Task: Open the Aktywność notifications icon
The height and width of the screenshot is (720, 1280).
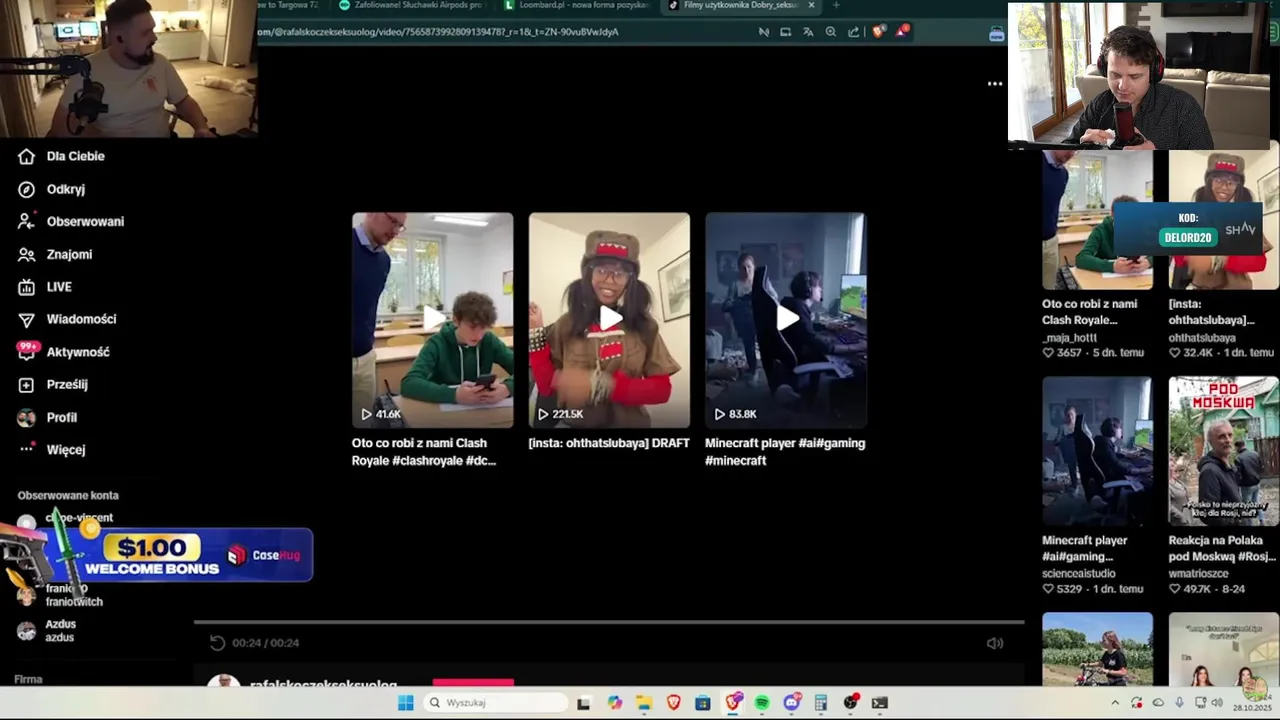Action: click(27, 351)
